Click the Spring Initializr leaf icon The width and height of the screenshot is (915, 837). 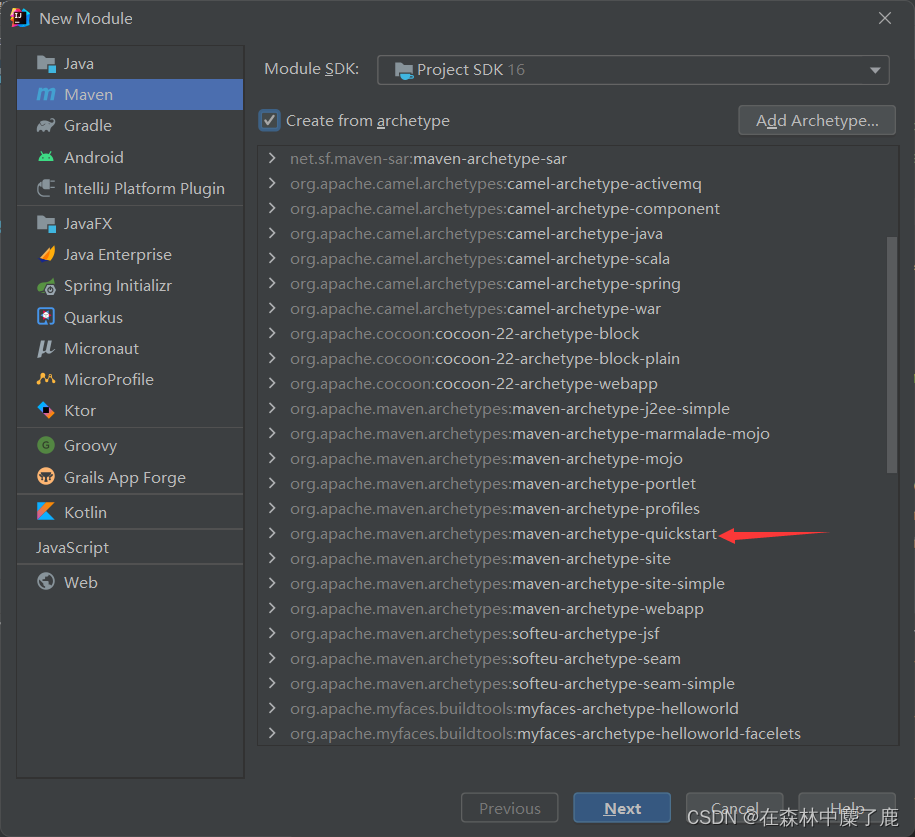coord(46,286)
